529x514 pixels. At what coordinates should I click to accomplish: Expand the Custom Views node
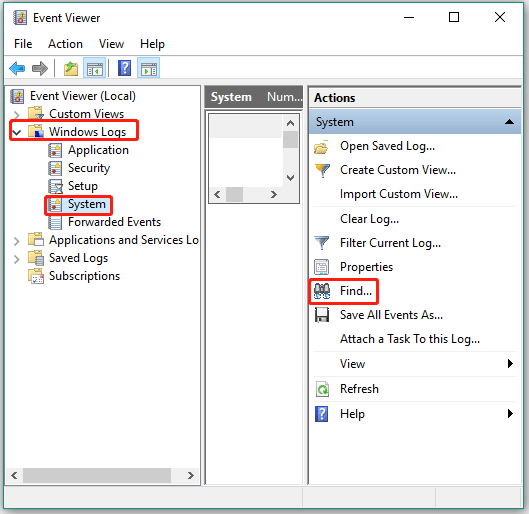17,114
